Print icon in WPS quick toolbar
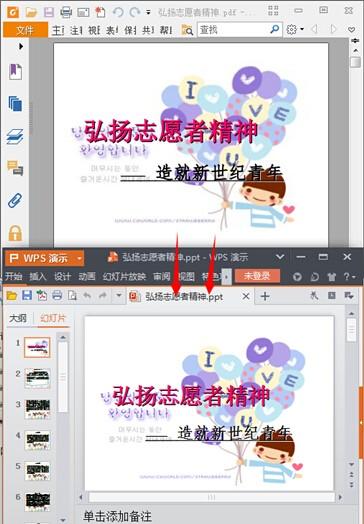 pos(57,296)
